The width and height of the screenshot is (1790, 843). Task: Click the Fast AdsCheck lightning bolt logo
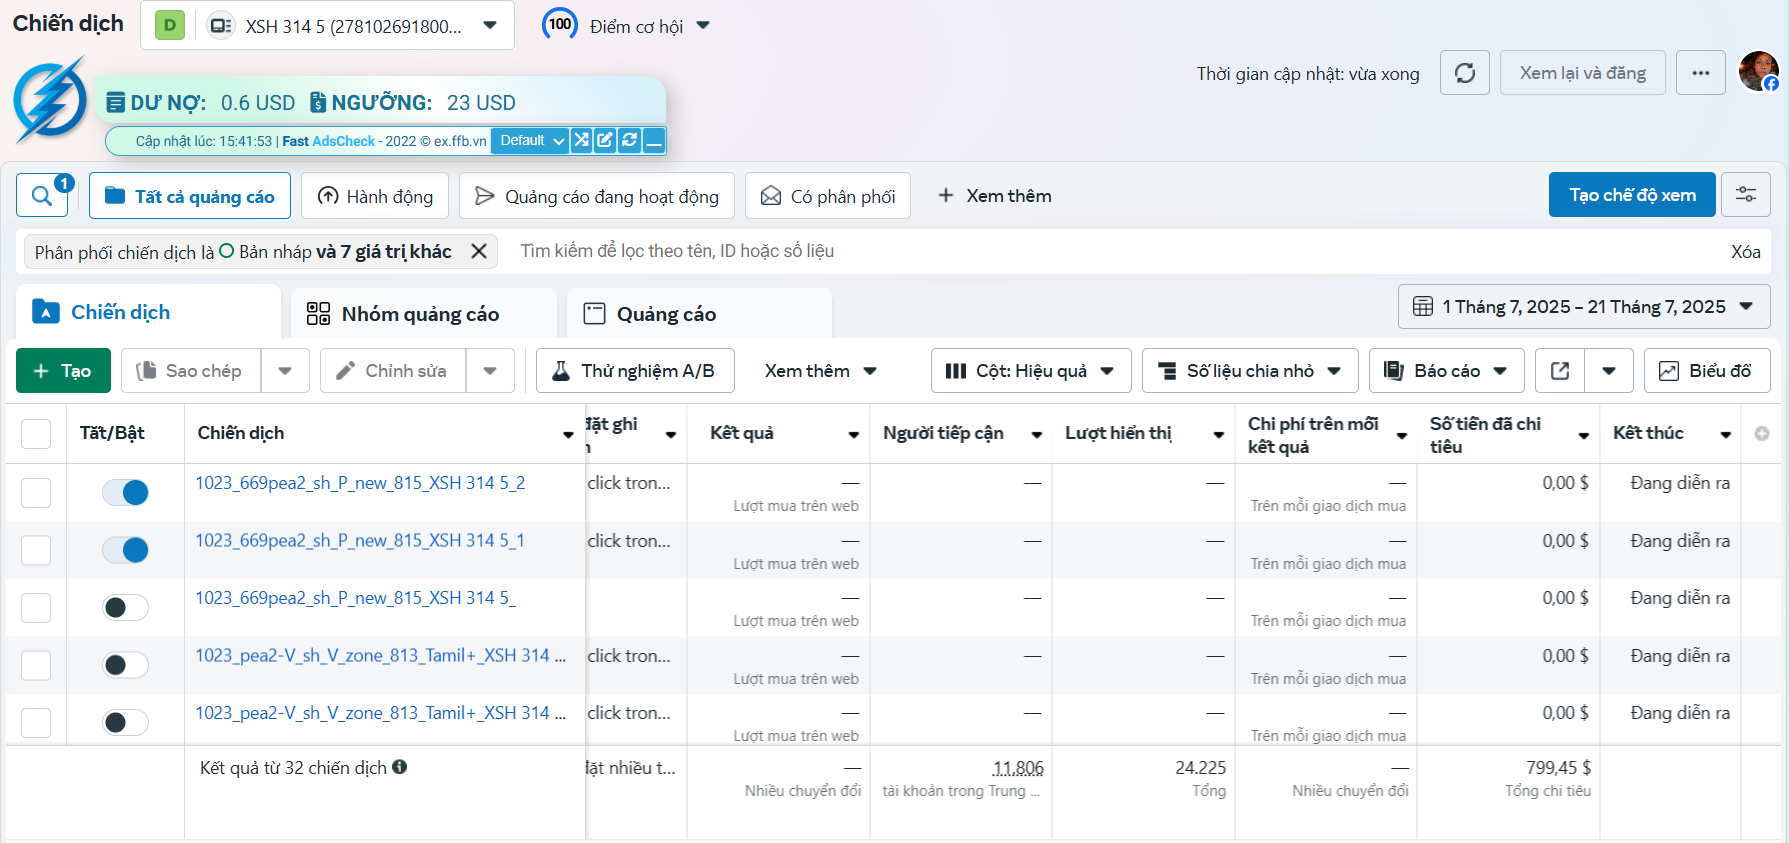click(50, 100)
